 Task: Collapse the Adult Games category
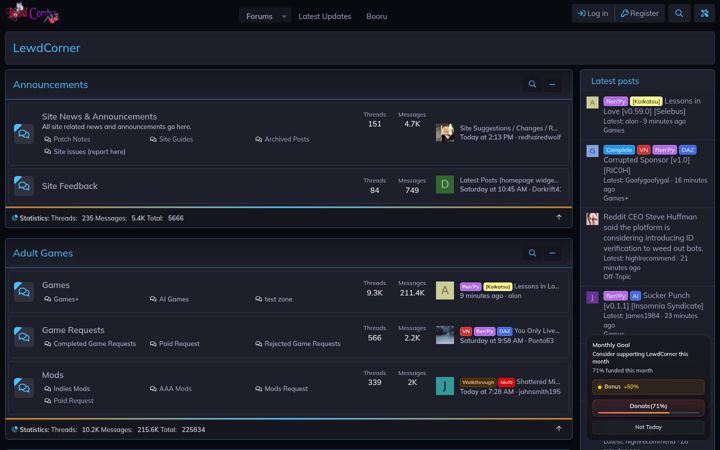coord(552,253)
